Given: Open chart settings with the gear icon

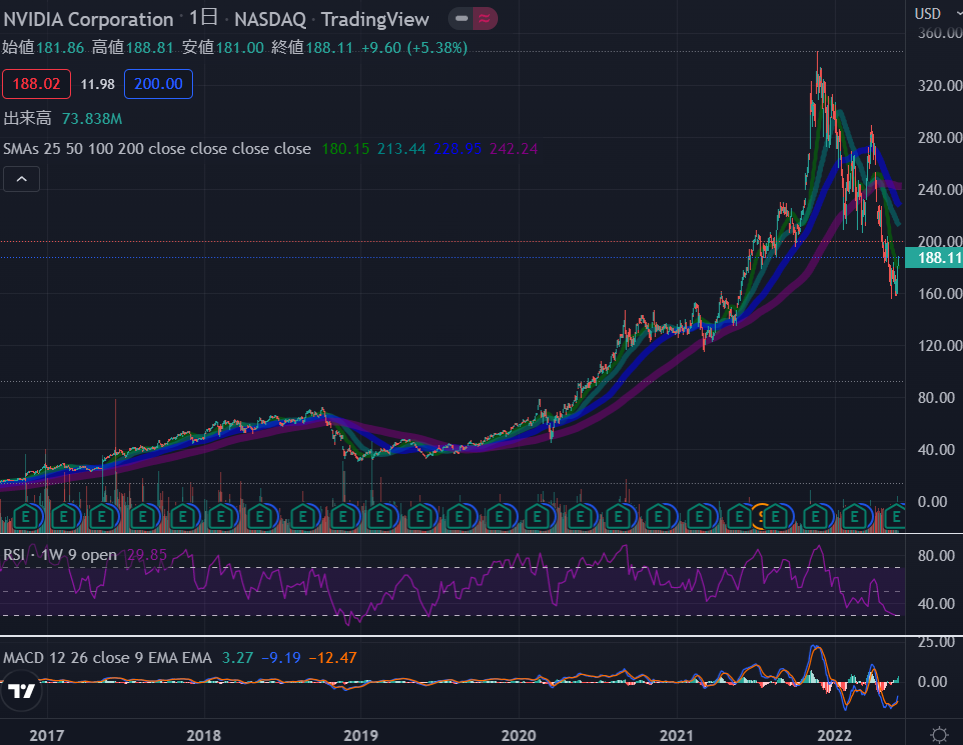Looking at the screenshot, I should 939,735.
